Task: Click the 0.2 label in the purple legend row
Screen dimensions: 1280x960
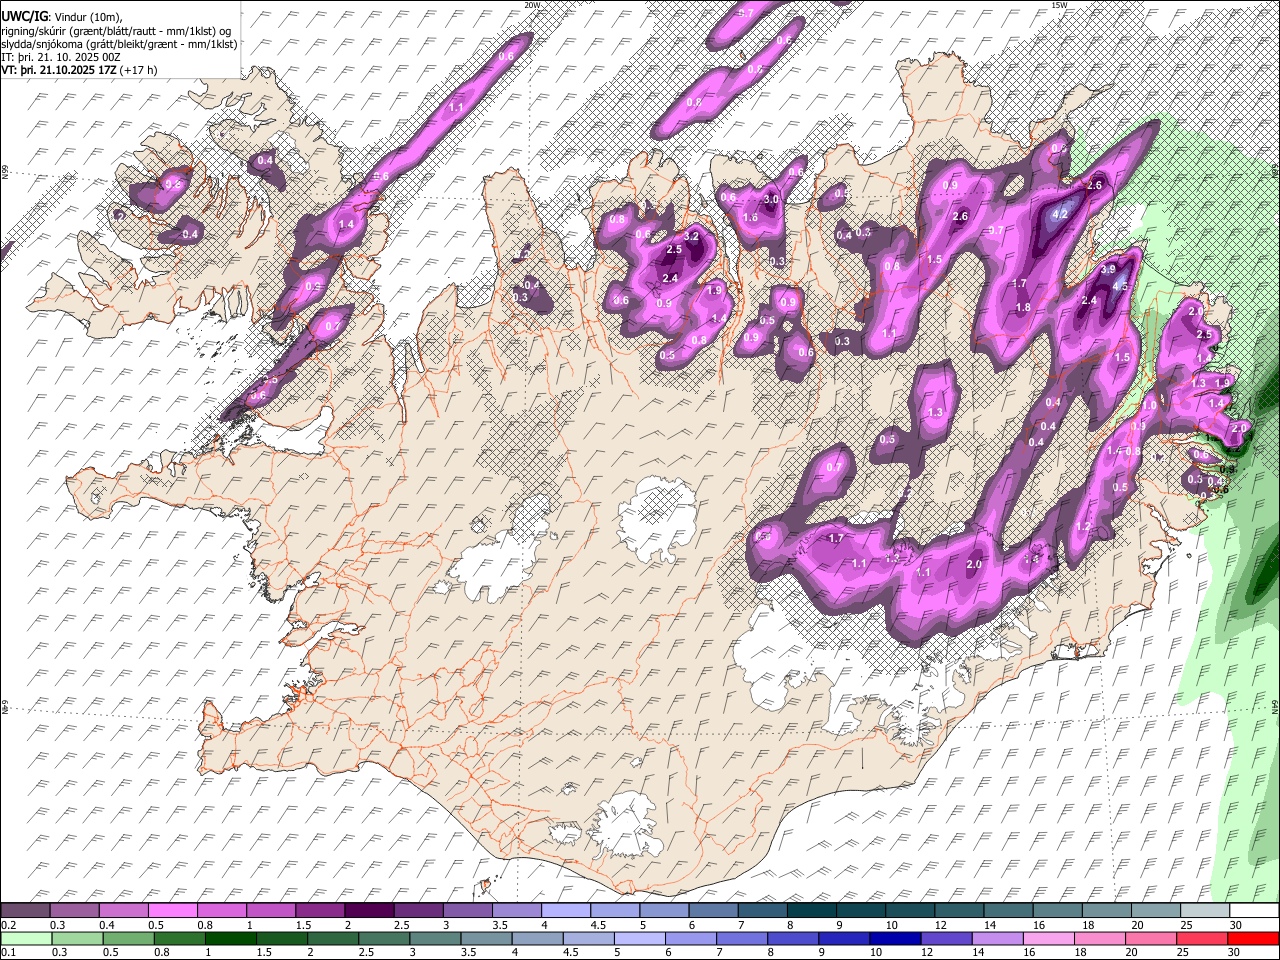Action: coord(7,925)
